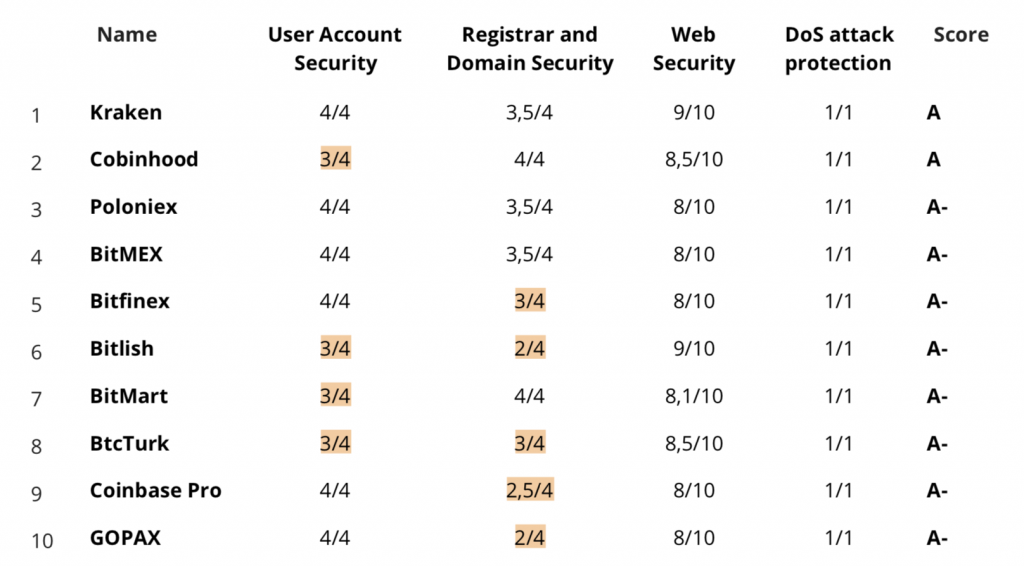Viewport: 1024px width, 566px height.
Task: Click Kraken's A score grade
Action: tap(934, 112)
